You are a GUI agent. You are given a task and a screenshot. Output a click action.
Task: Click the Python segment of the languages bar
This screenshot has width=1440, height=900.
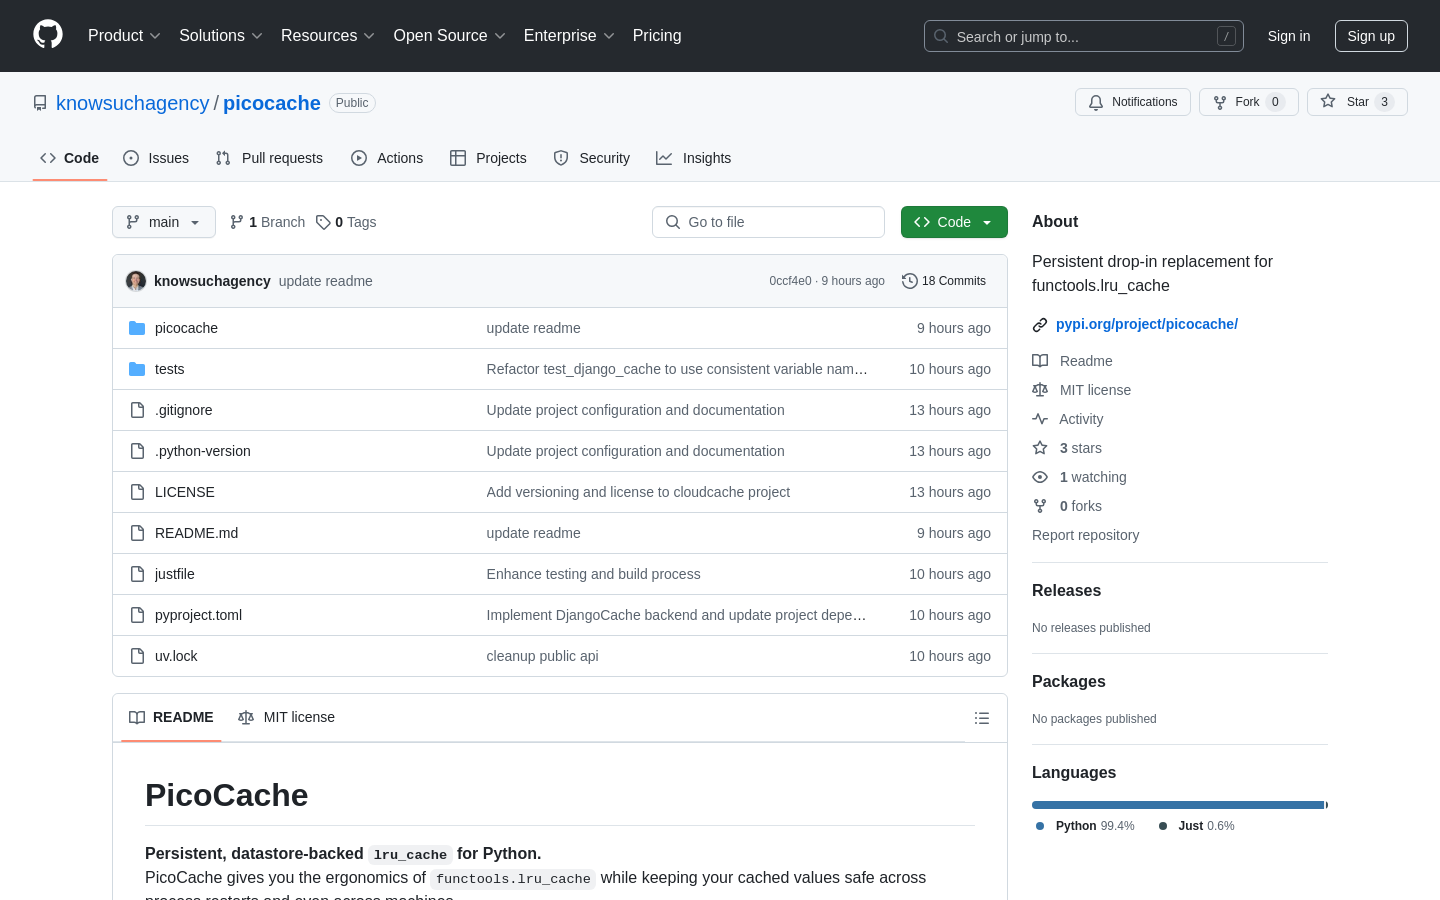(1178, 805)
